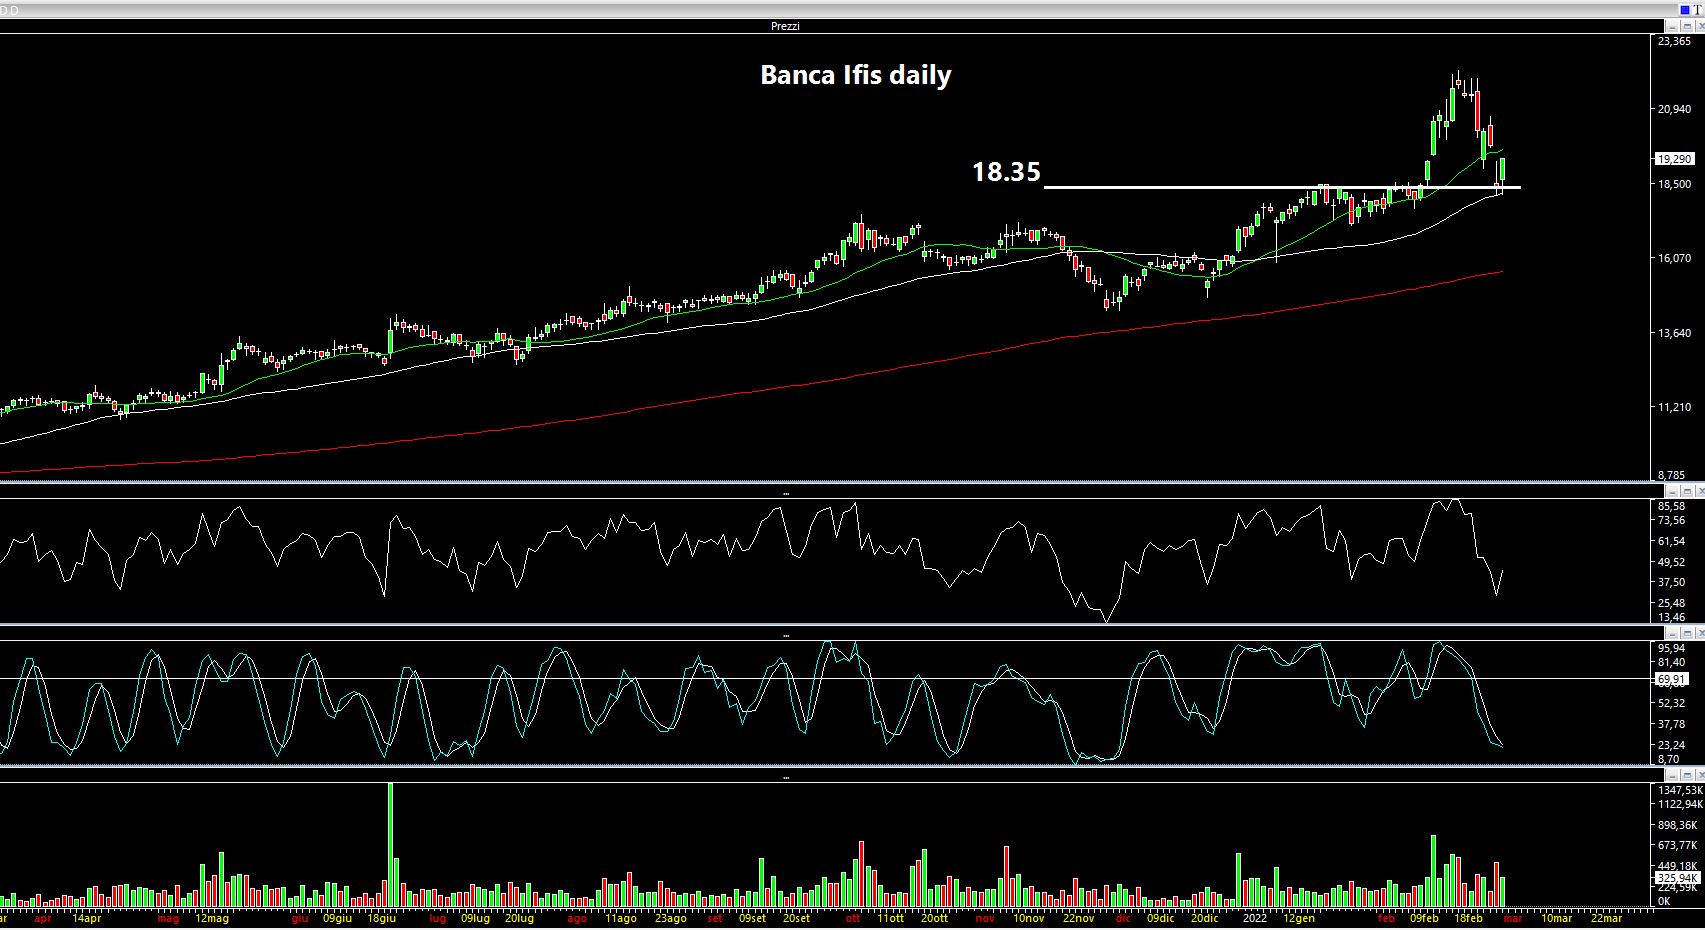The image size is (1705, 930).
Task: Click the 22mar date label
Action: point(1606,918)
